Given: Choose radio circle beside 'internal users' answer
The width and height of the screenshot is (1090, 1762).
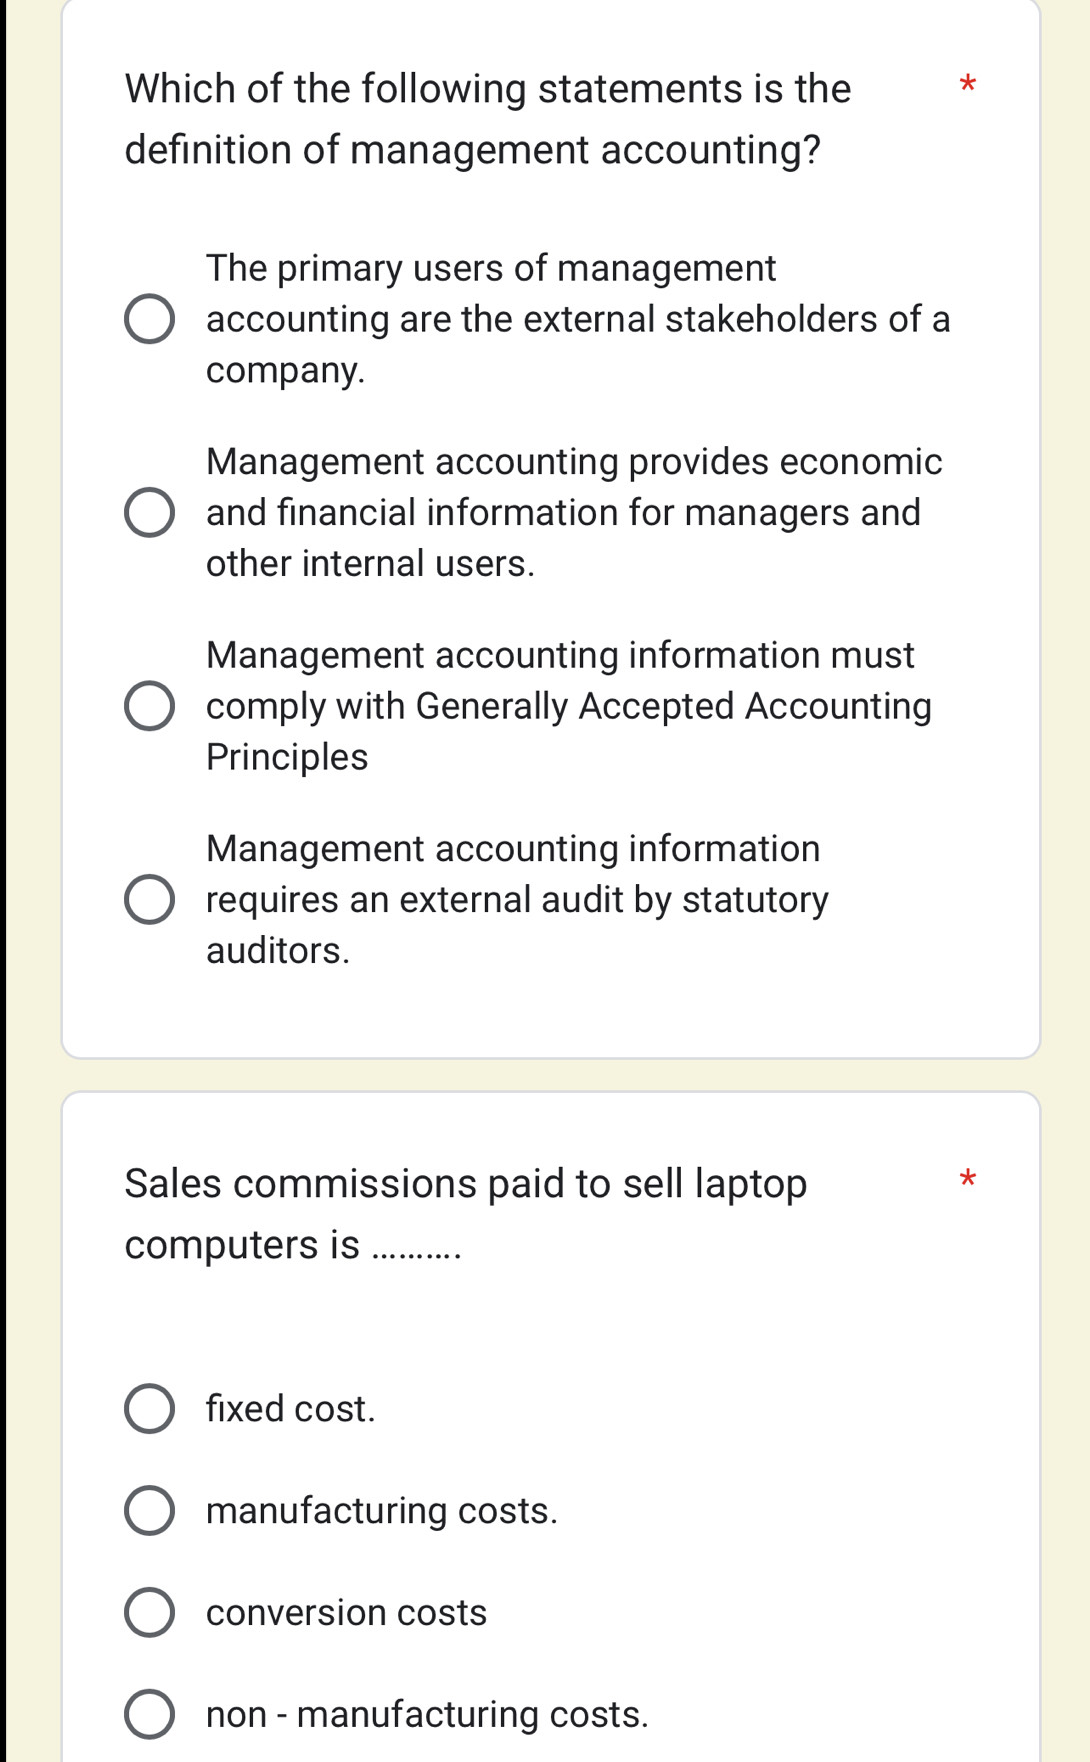Looking at the screenshot, I should click(x=149, y=513).
